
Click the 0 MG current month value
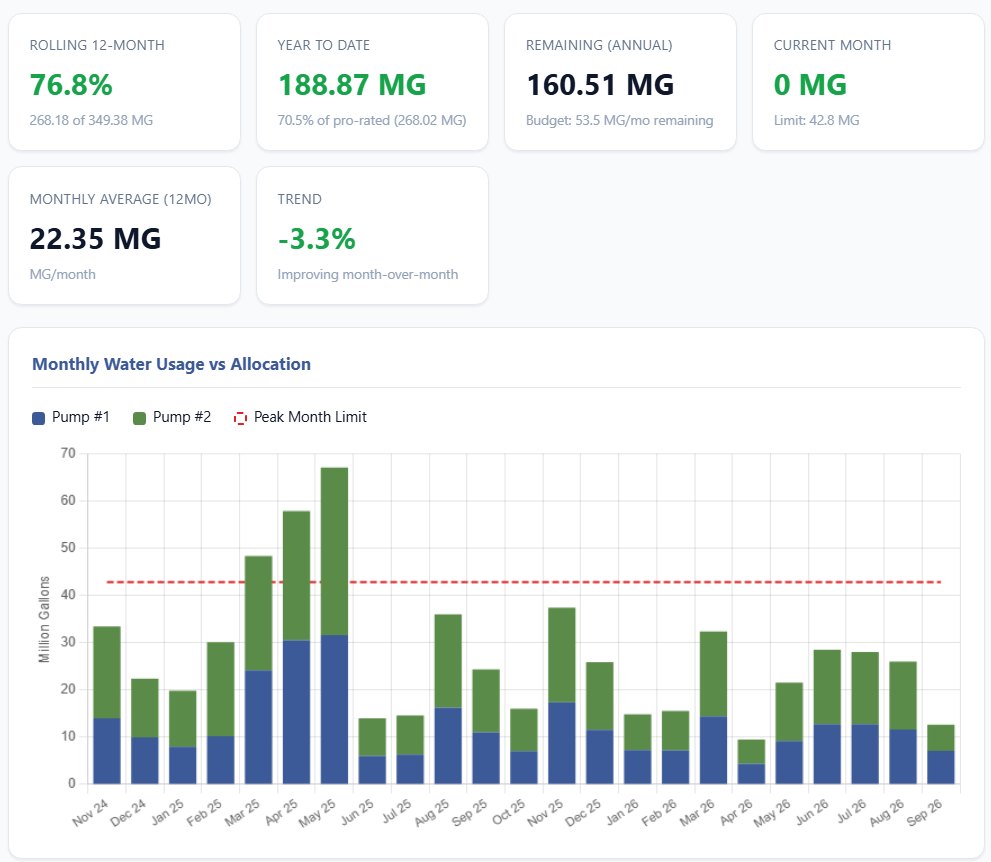pos(810,85)
